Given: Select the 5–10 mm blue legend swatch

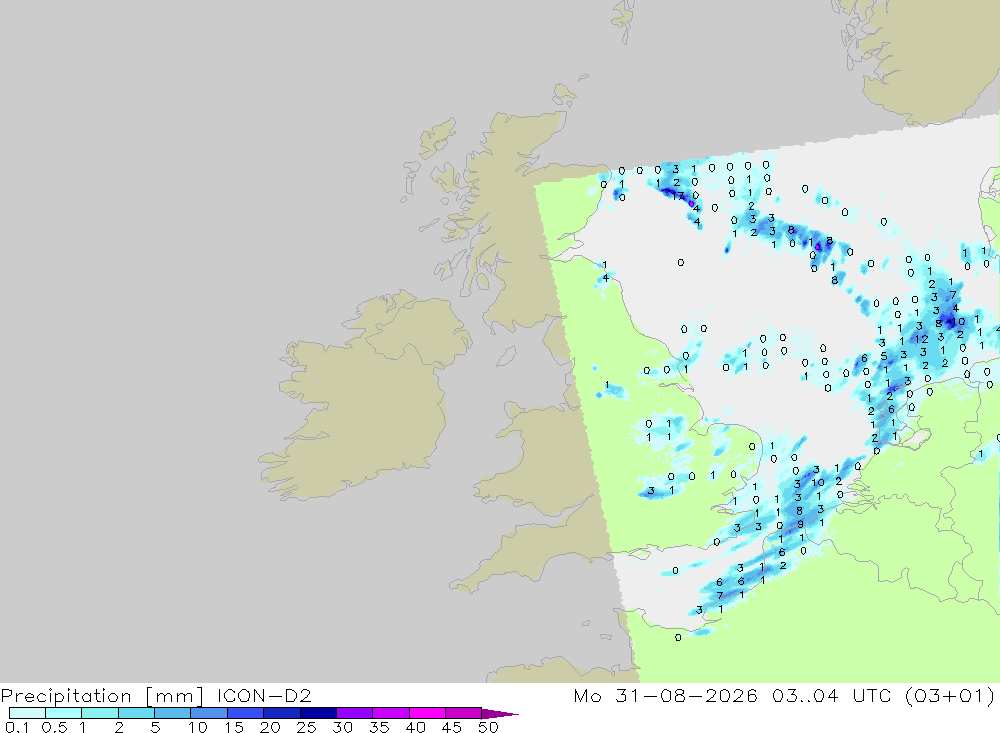Looking at the screenshot, I should (172, 713).
